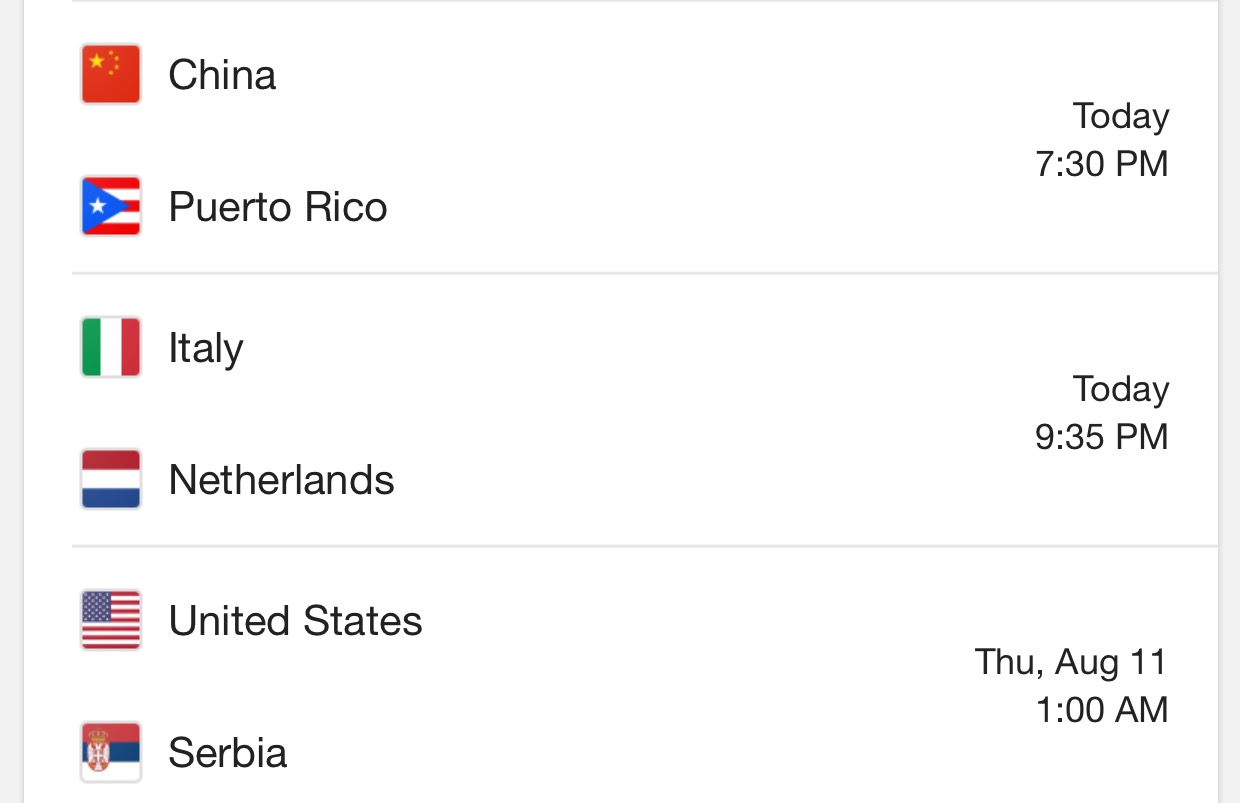Viewport: 1240px width, 803px height.
Task: Click the Thu, Aug 11 date label
Action: point(1071,662)
